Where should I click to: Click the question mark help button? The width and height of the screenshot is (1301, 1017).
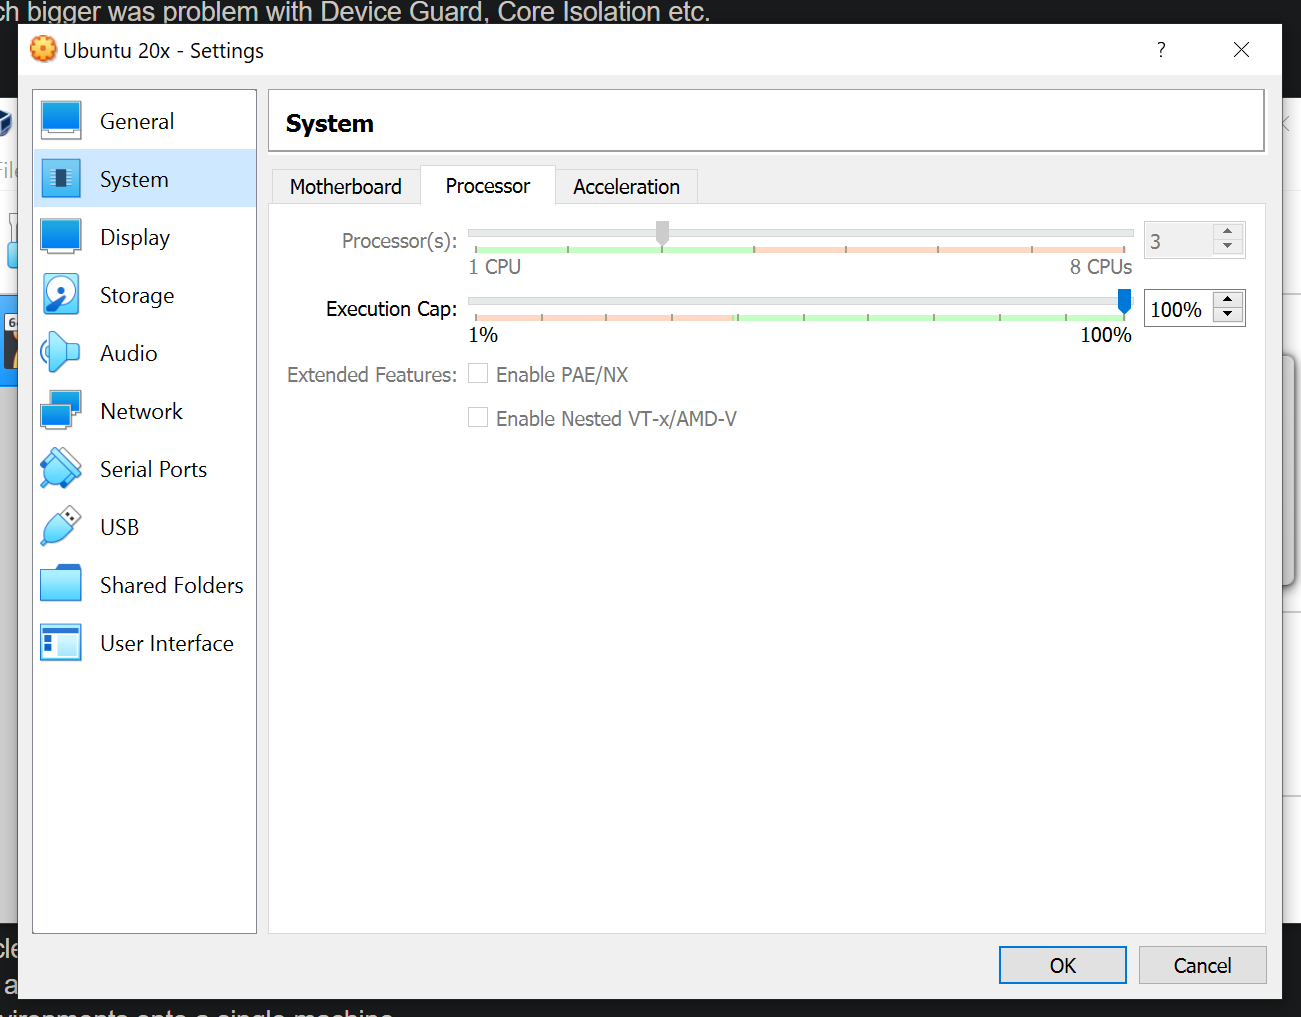click(x=1161, y=50)
